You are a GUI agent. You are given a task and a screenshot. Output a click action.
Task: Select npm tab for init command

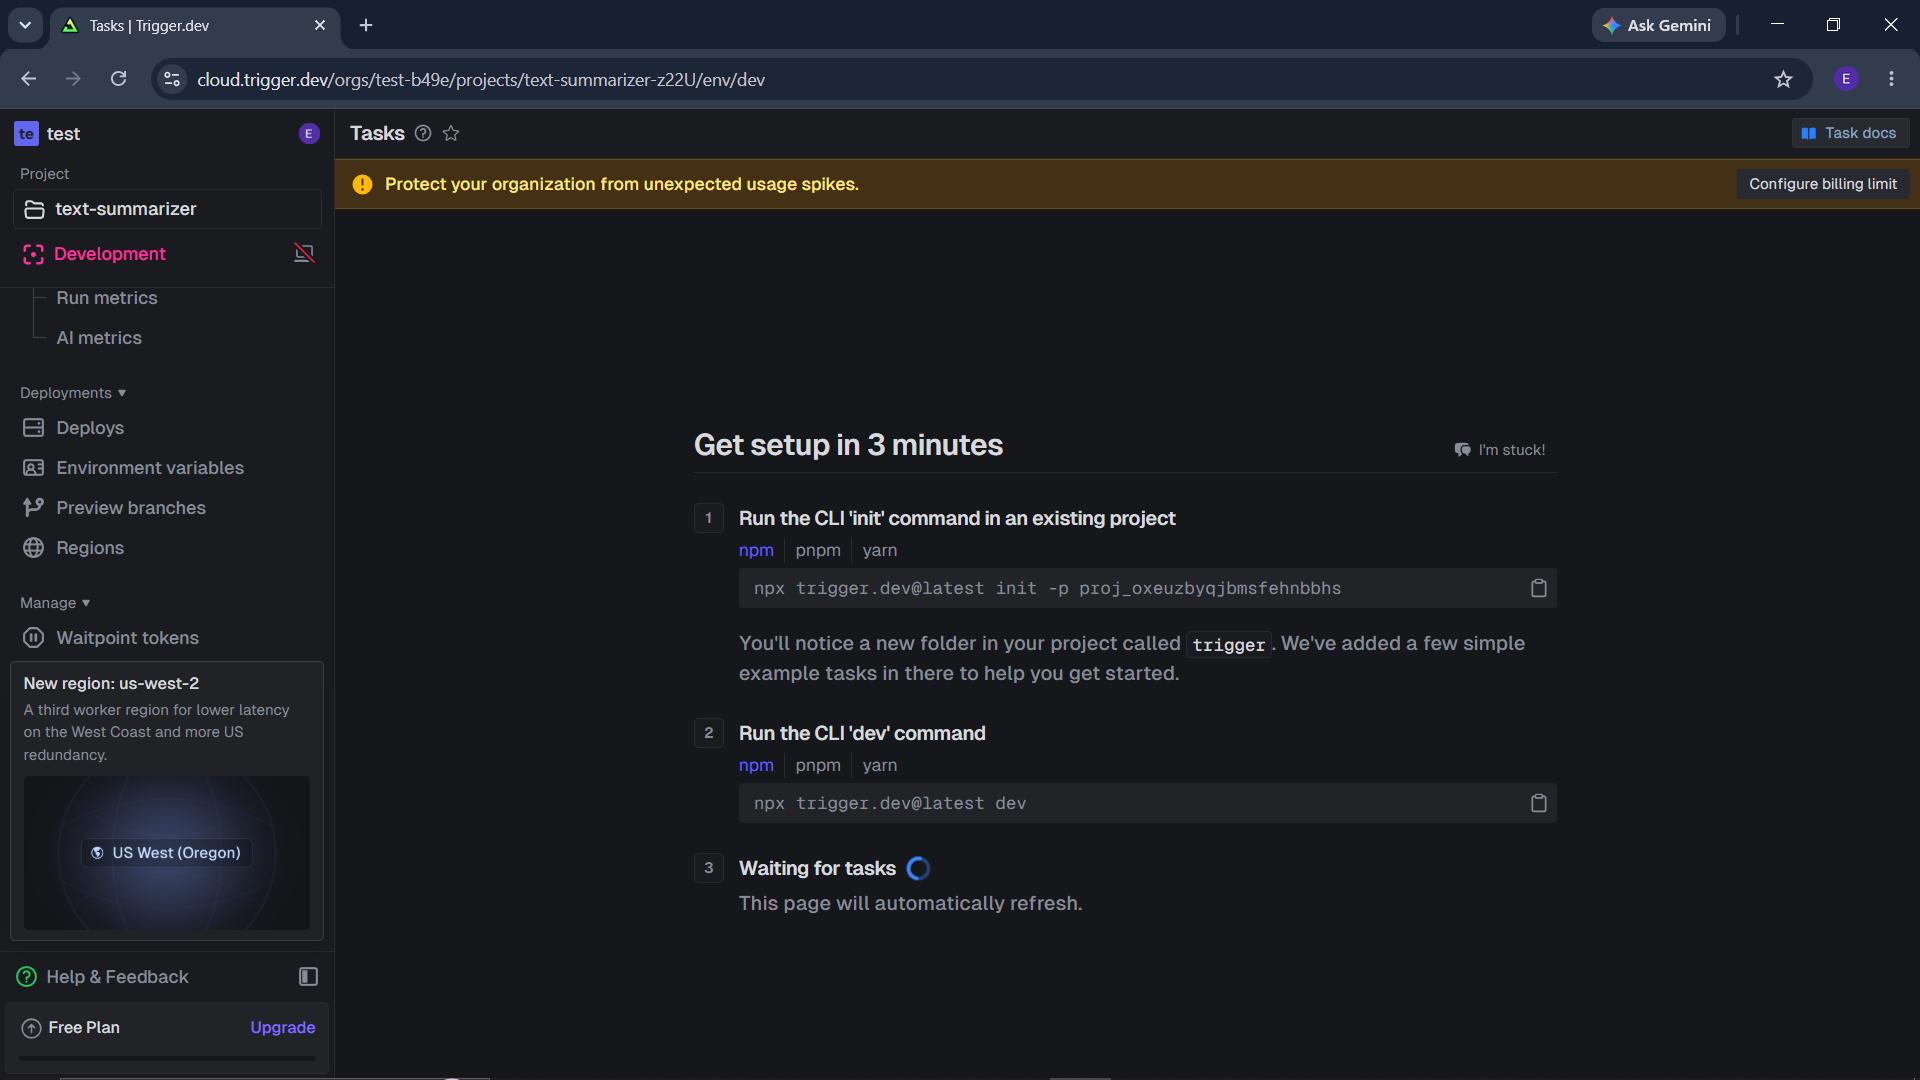click(x=756, y=551)
